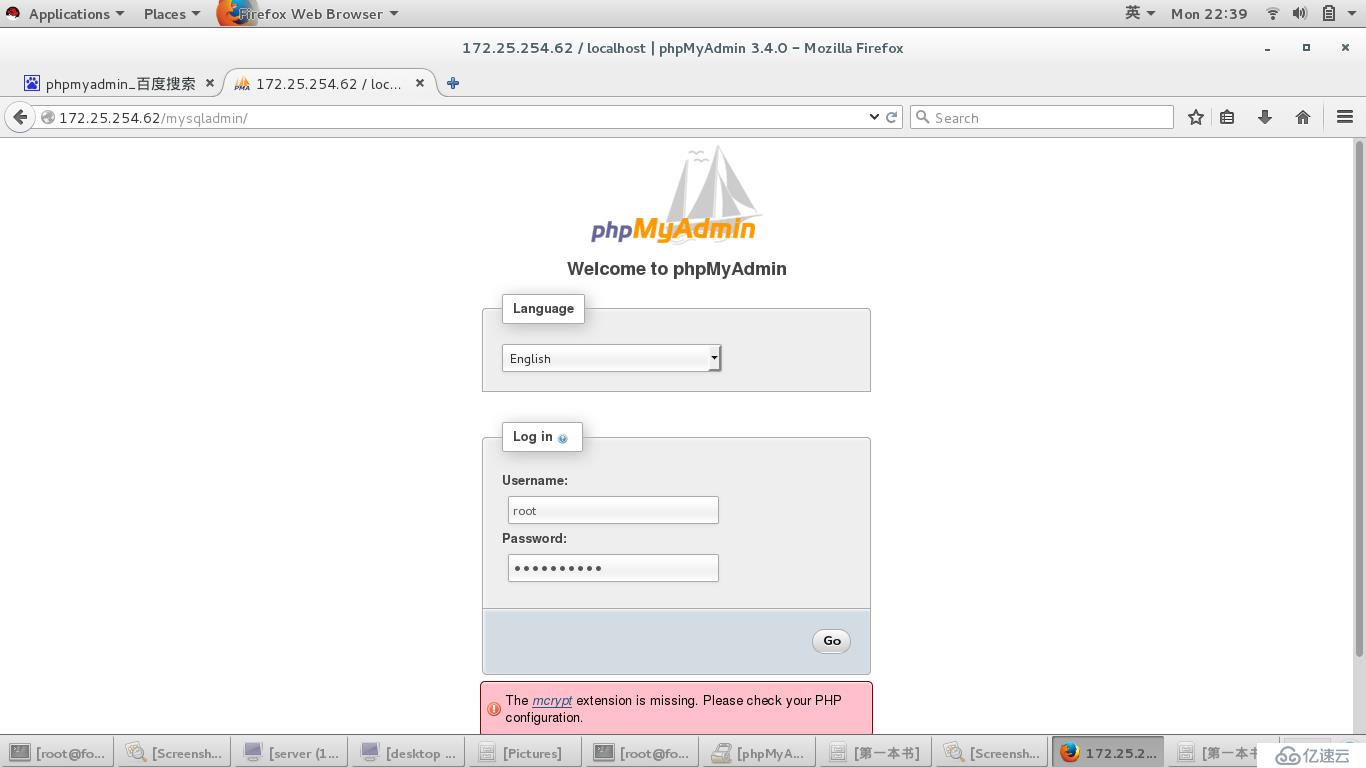Click the Firefox Search box
The height and width of the screenshot is (768, 1366).
1042,117
